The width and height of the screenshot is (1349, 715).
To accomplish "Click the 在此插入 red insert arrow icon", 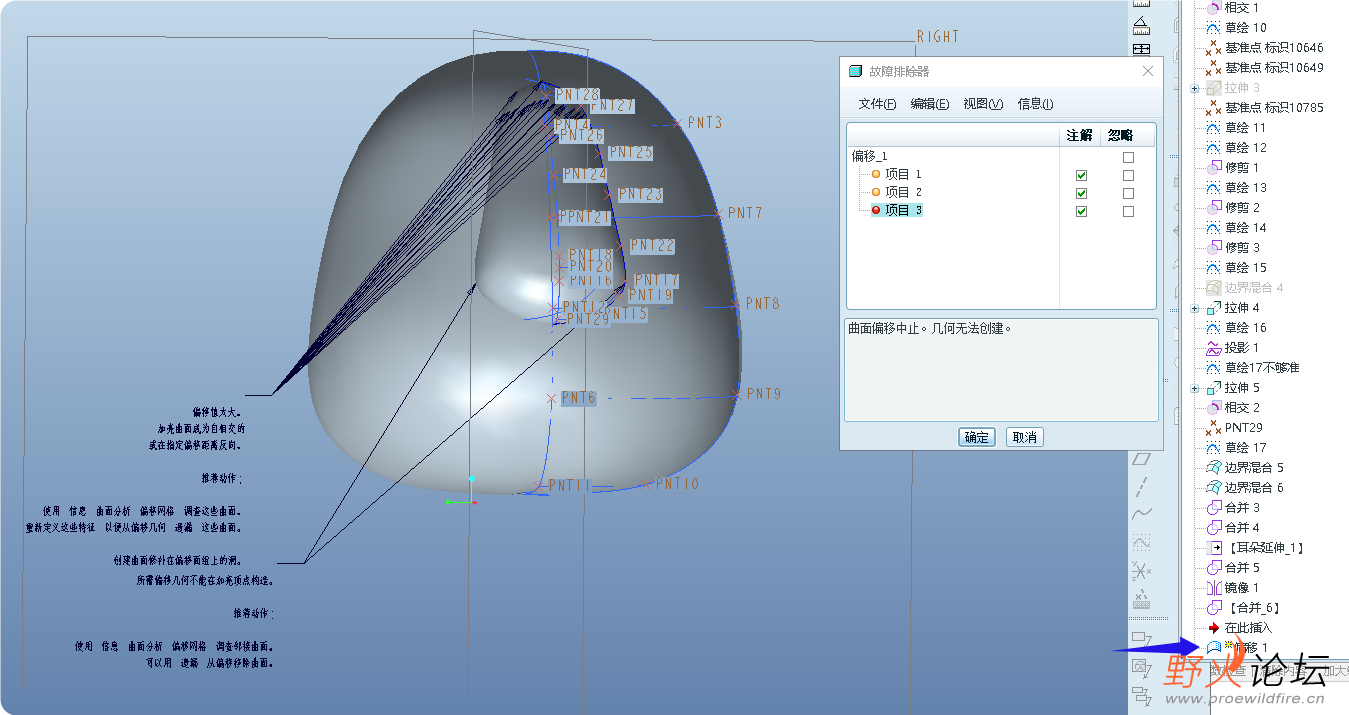I will [1213, 628].
